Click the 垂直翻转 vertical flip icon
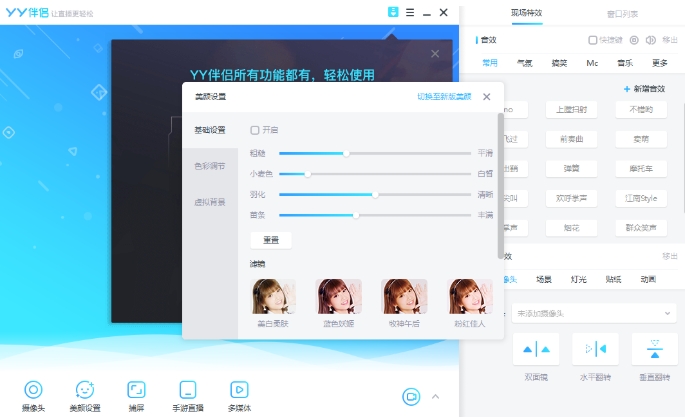 [x=655, y=349]
